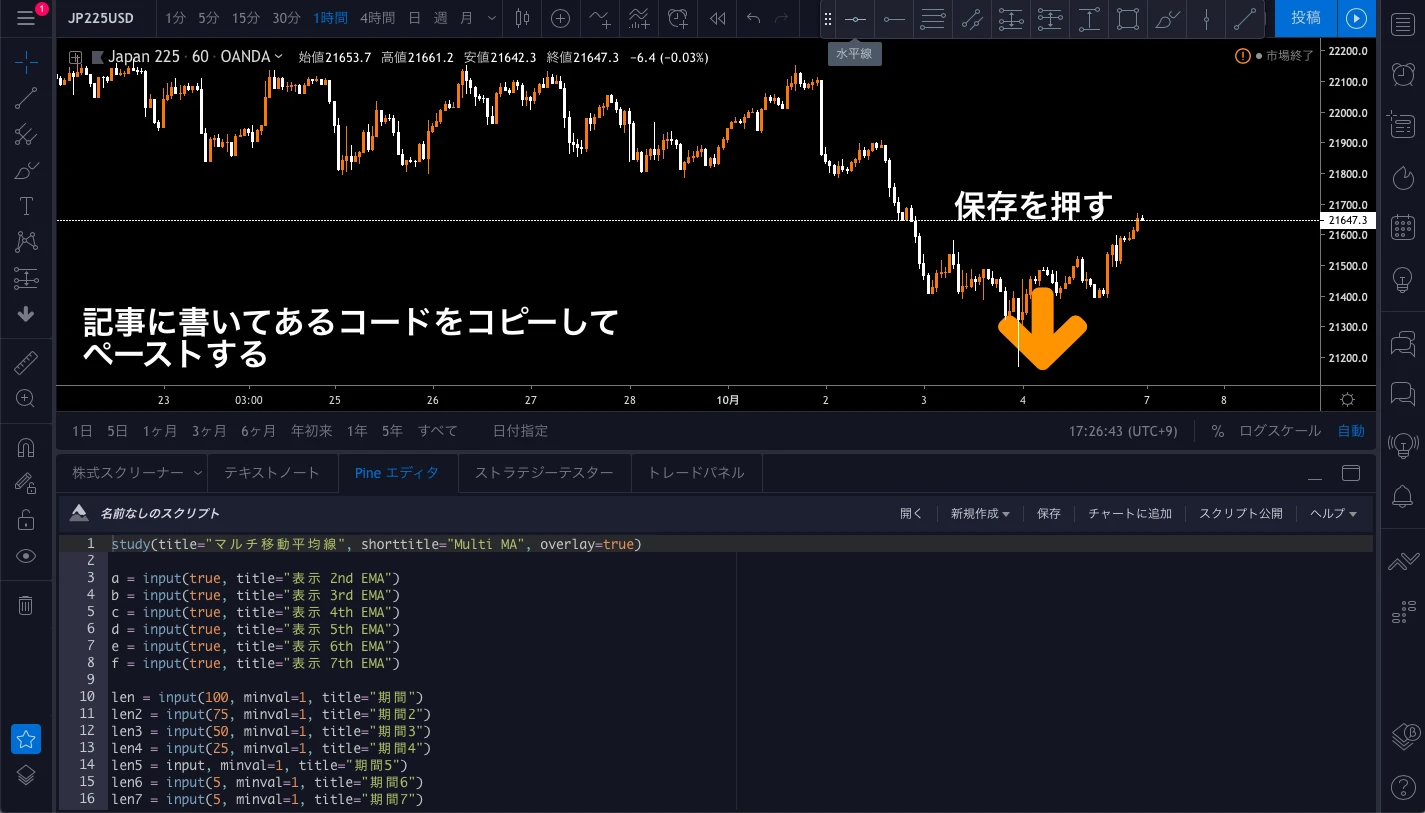This screenshot has width=1425, height=813.
Task: Click 保存 to save the script
Action: tap(1048, 513)
